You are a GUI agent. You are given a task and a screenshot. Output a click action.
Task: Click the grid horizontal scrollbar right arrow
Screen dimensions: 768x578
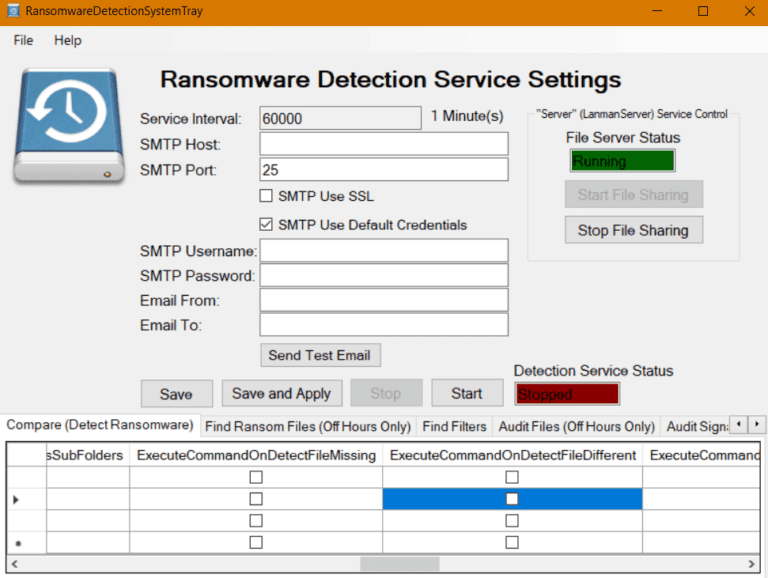751,564
